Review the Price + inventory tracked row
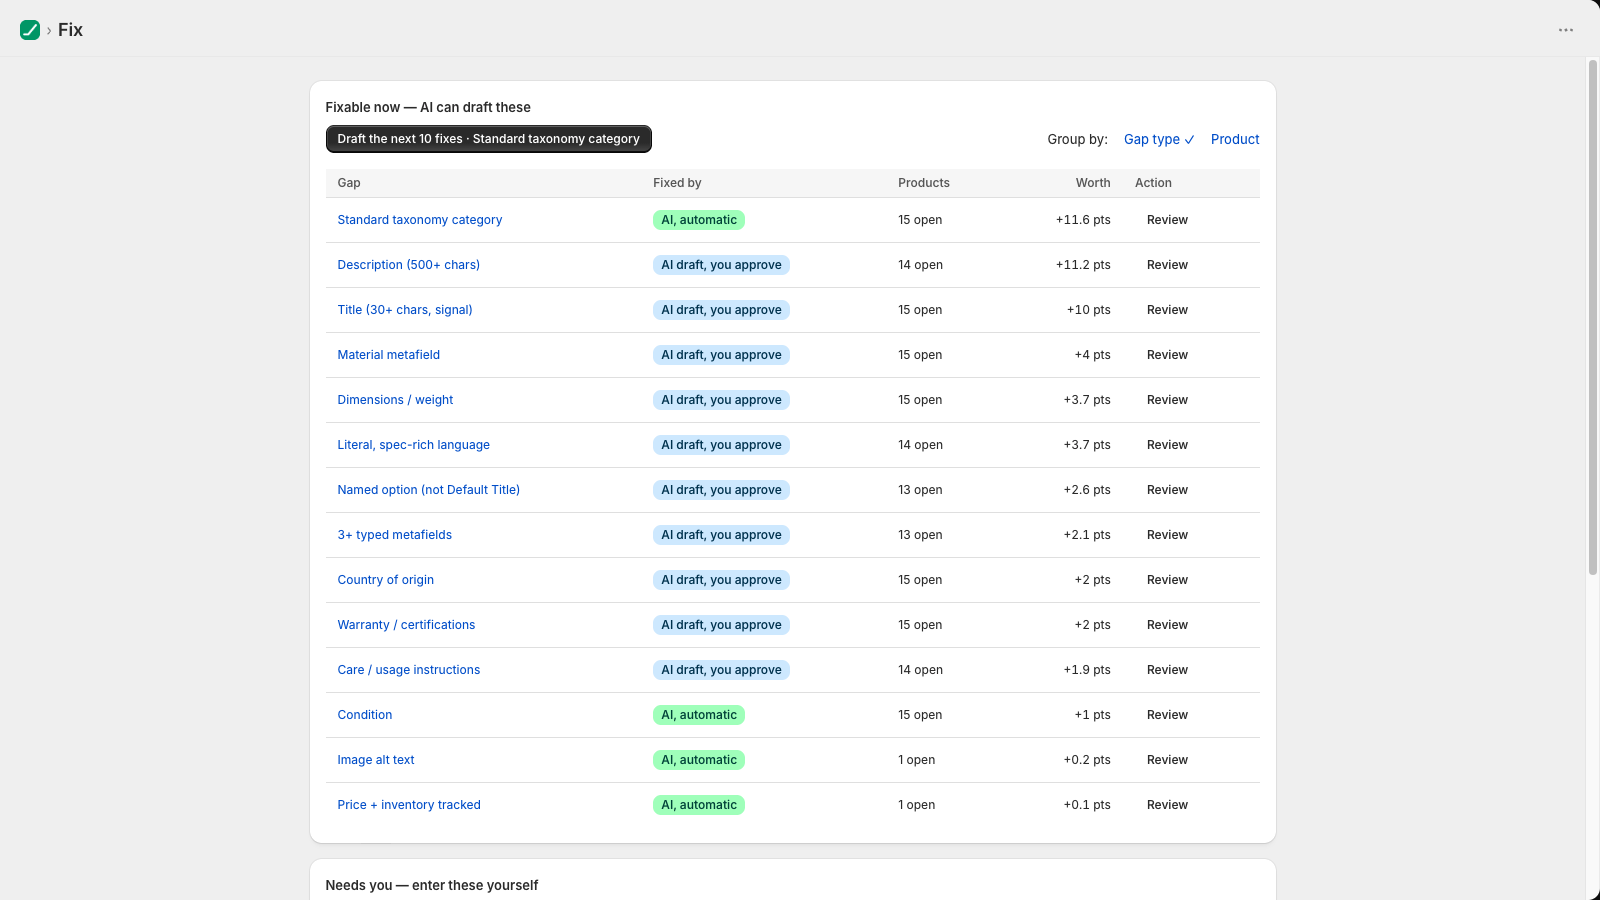The width and height of the screenshot is (1600, 900). (x=1167, y=805)
